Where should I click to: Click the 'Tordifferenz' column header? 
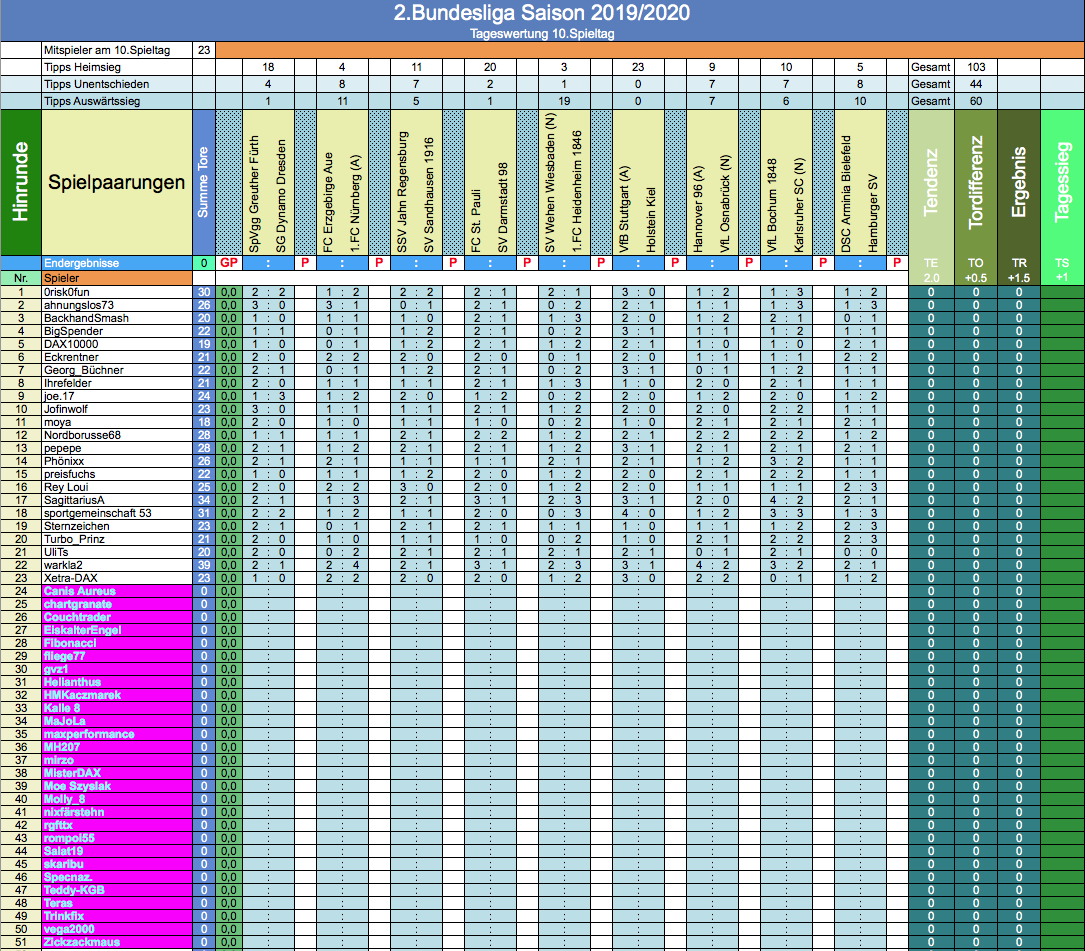click(x=976, y=183)
